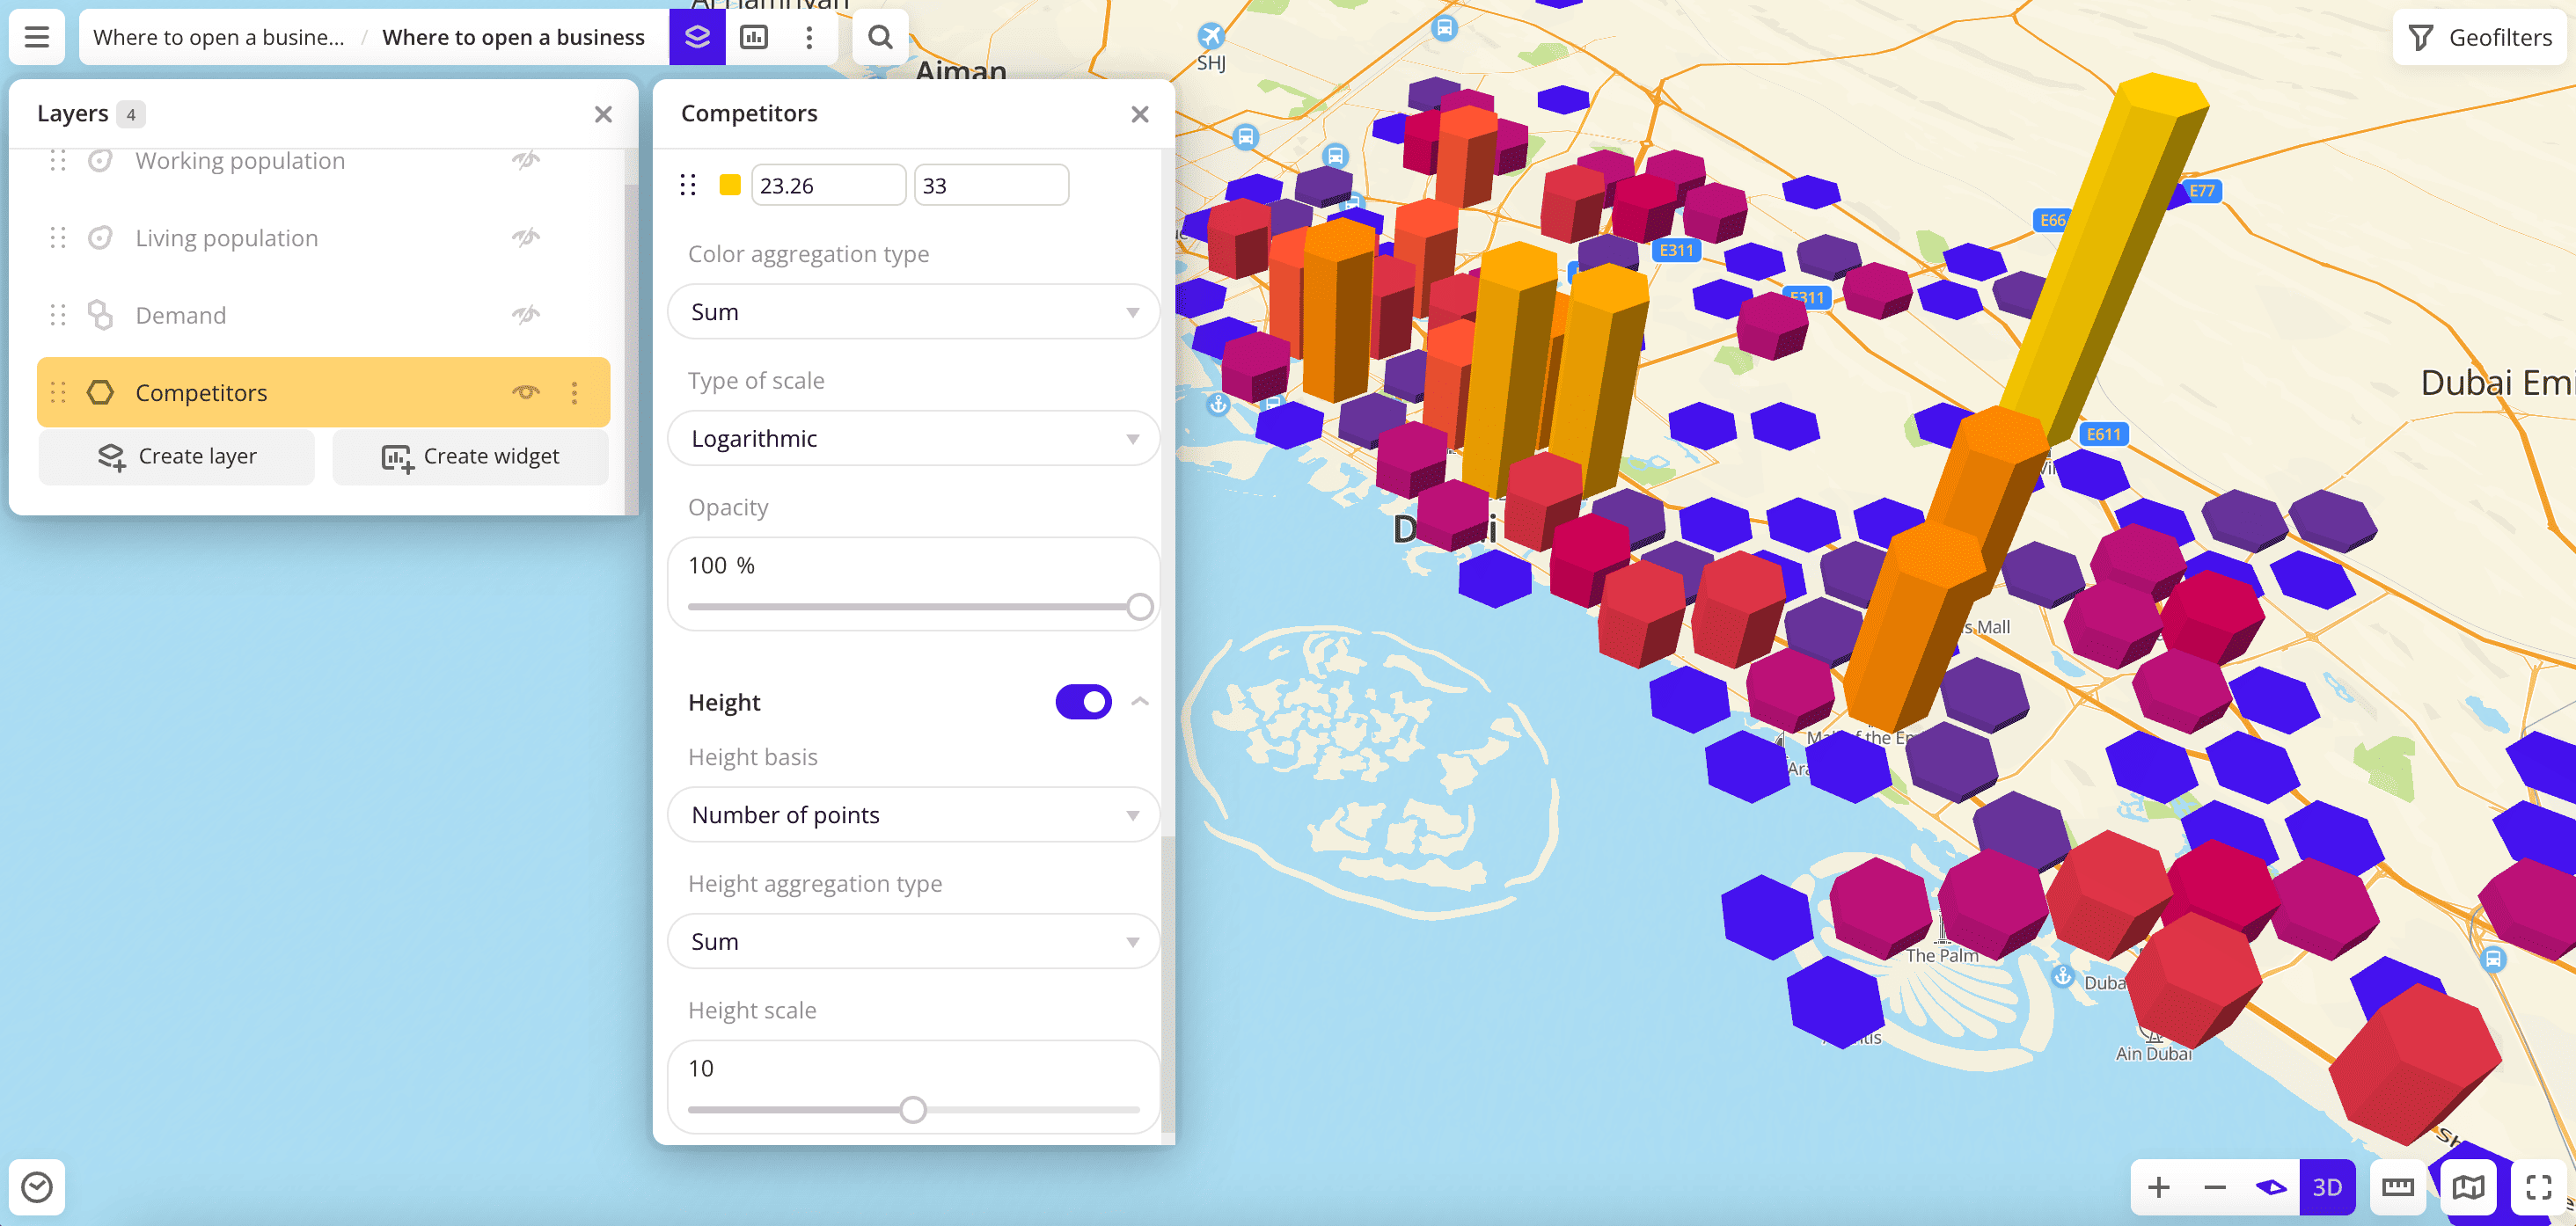The image size is (2576, 1226).
Task: Open Competitors layer three-dot options
Action: tap(574, 393)
